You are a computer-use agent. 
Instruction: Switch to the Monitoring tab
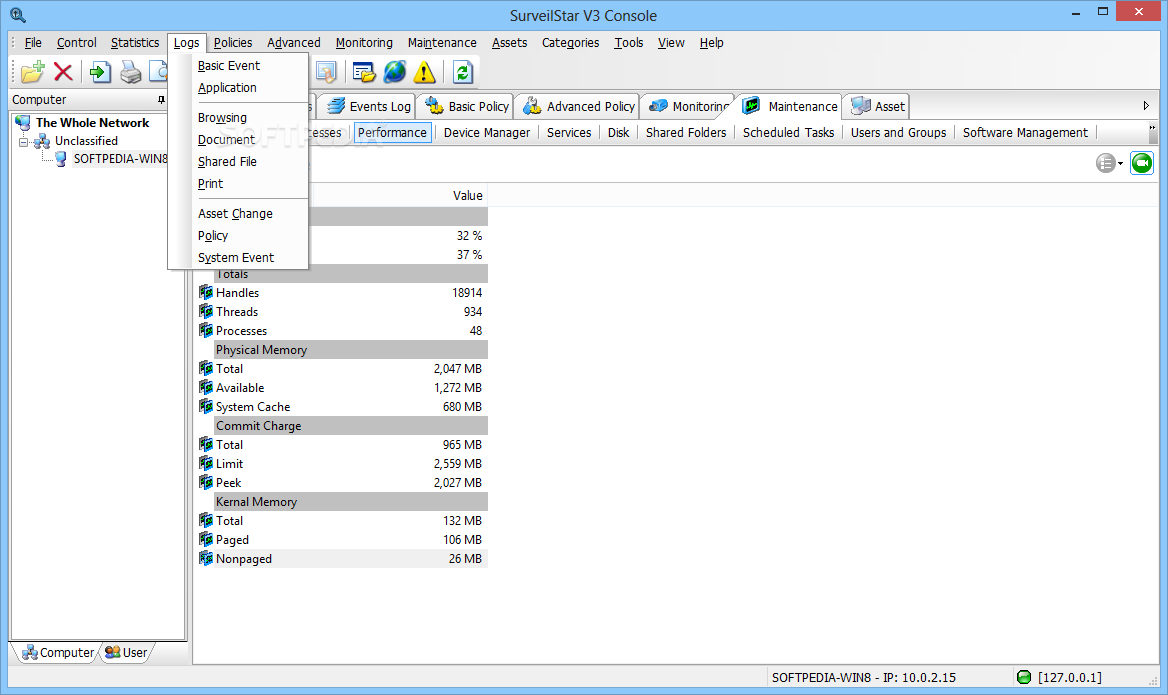pyautogui.click(x=688, y=107)
